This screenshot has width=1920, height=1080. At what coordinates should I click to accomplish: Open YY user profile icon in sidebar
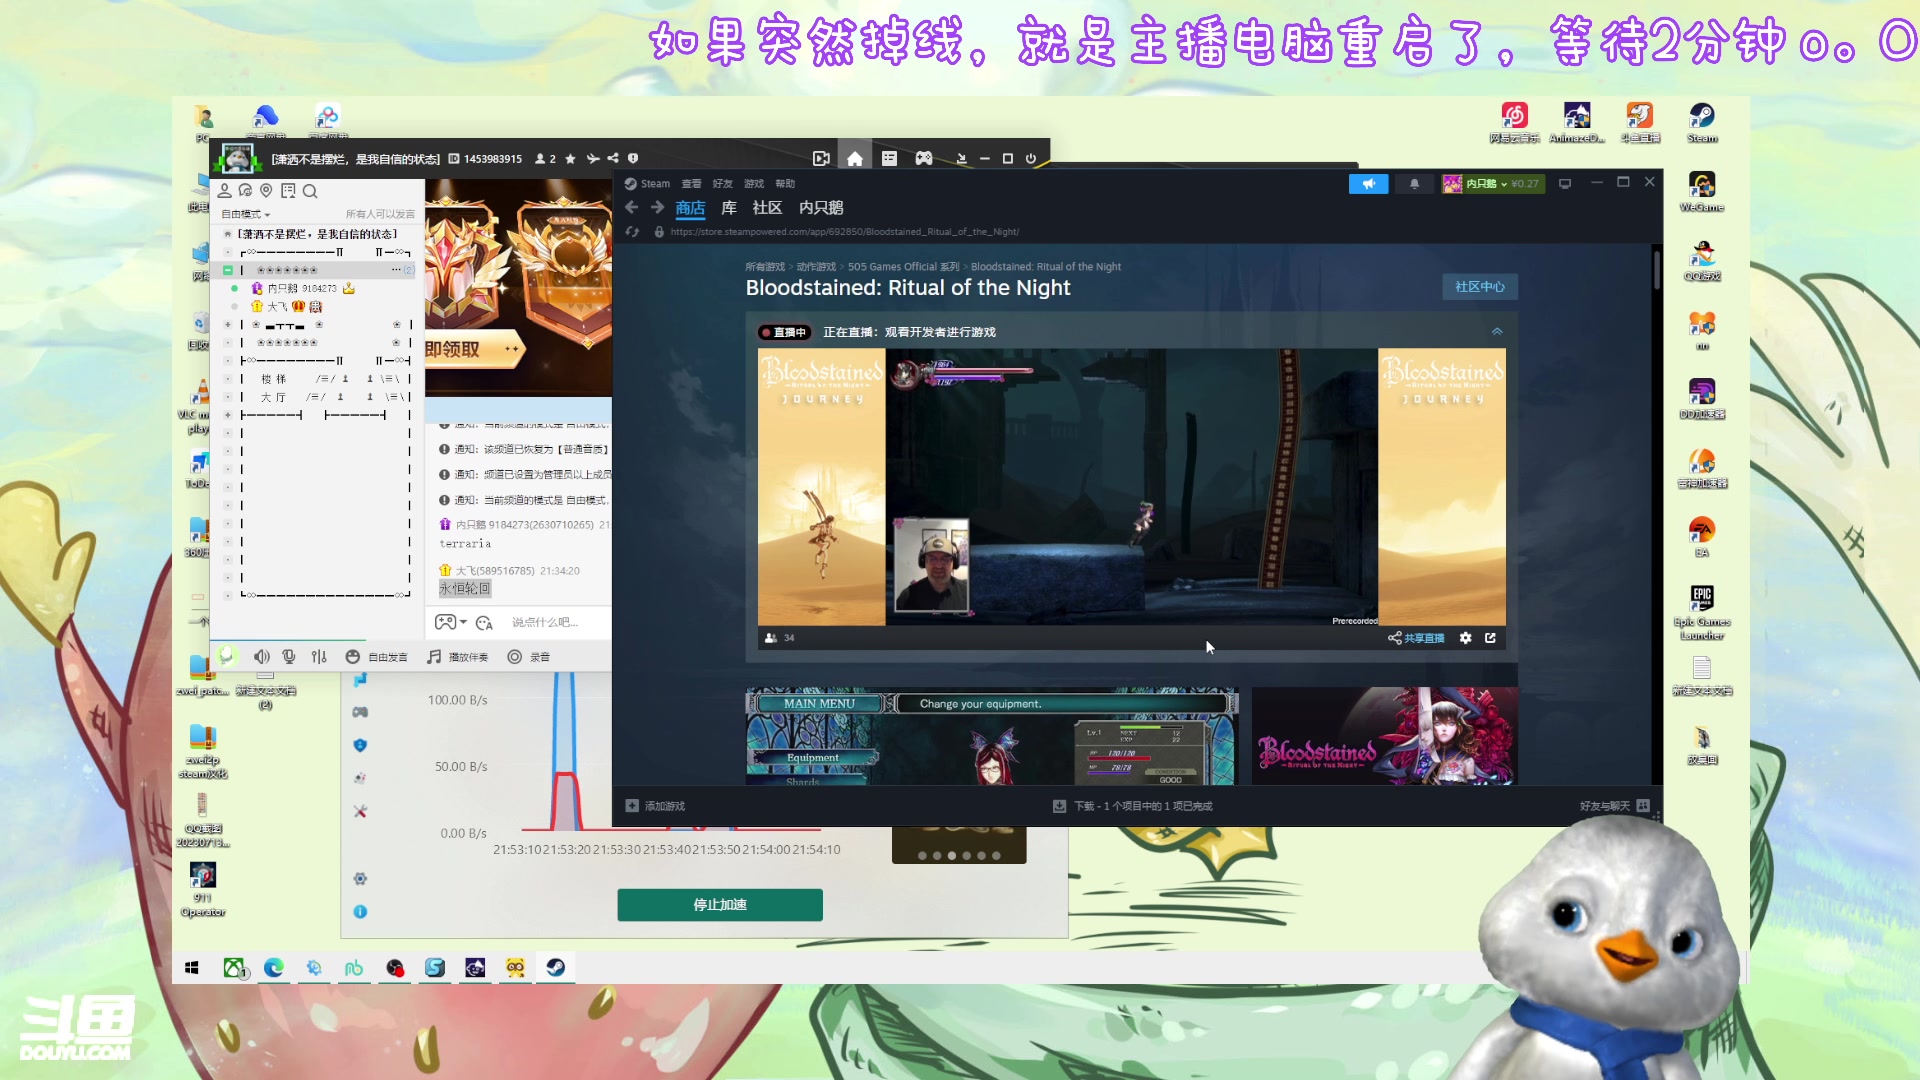(225, 190)
